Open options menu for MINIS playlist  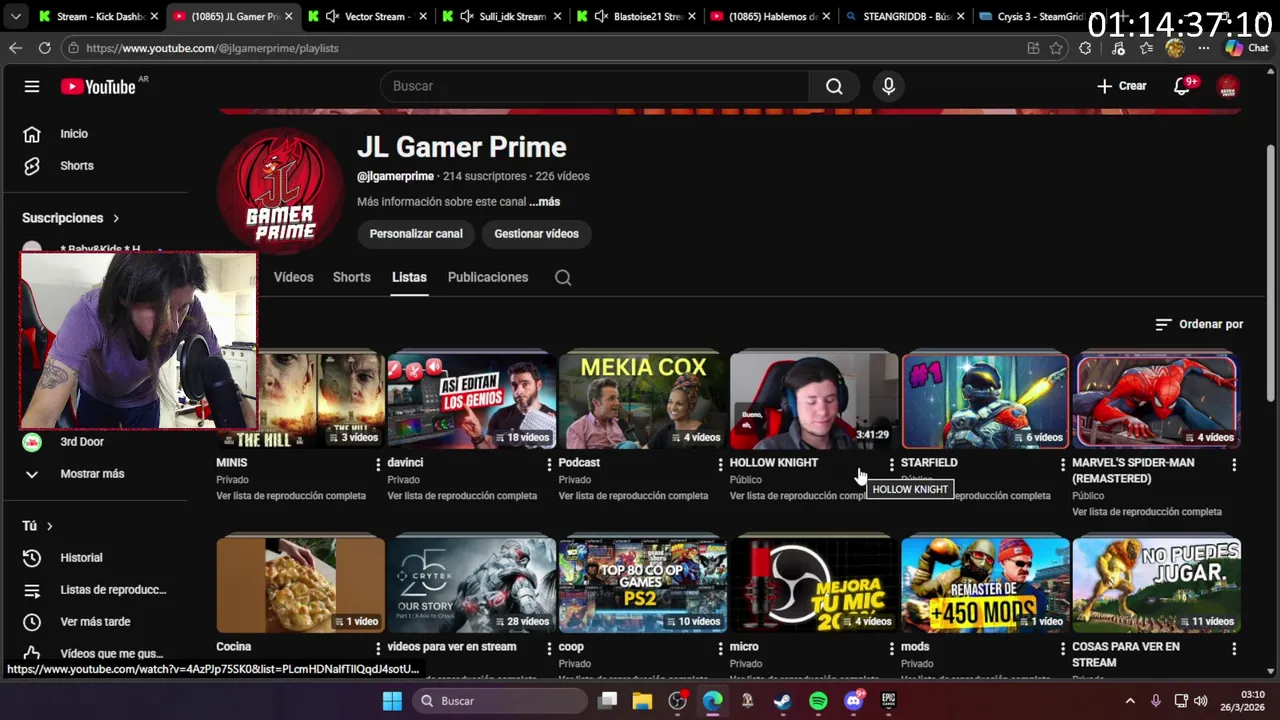(378, 464)
